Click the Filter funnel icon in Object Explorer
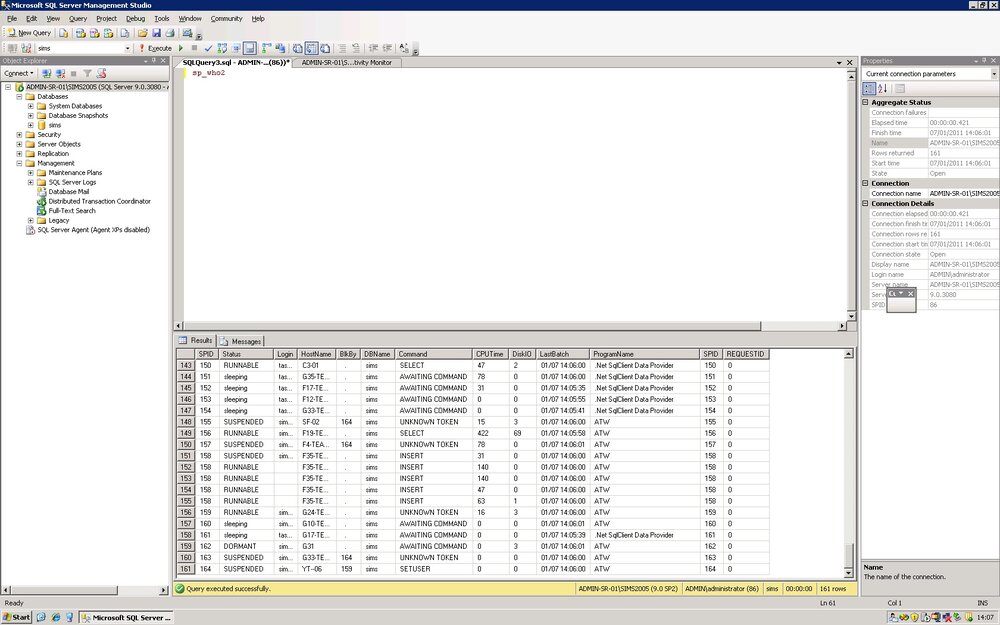The height and width of the screenshot is (625, 1000). tap(87, 73)
